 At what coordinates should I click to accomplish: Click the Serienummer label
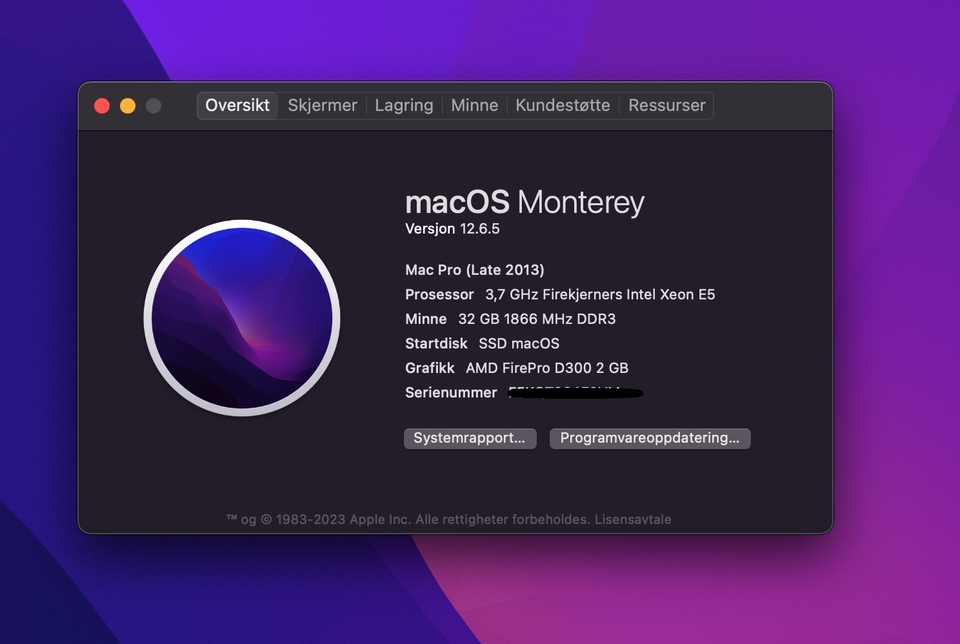click(x=451, y=392)
